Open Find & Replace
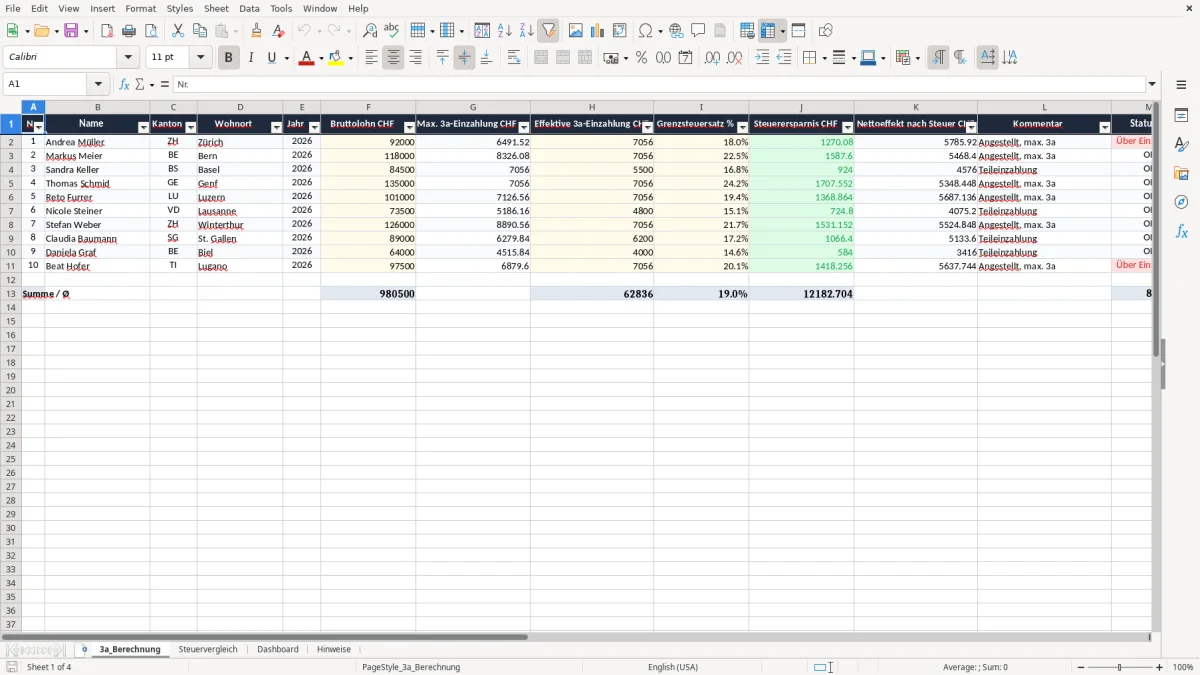 [x=370, y=31]
